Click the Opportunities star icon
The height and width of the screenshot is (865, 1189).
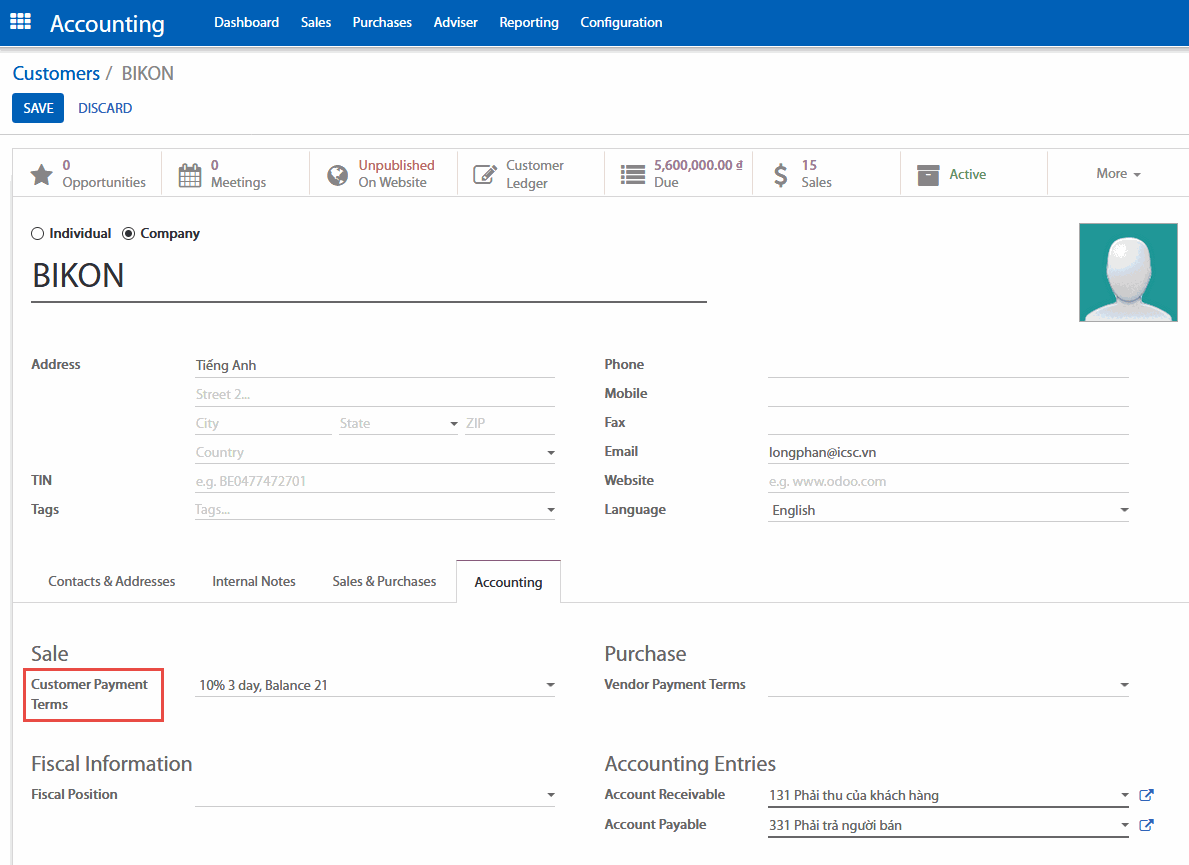[x=41, y=175]
